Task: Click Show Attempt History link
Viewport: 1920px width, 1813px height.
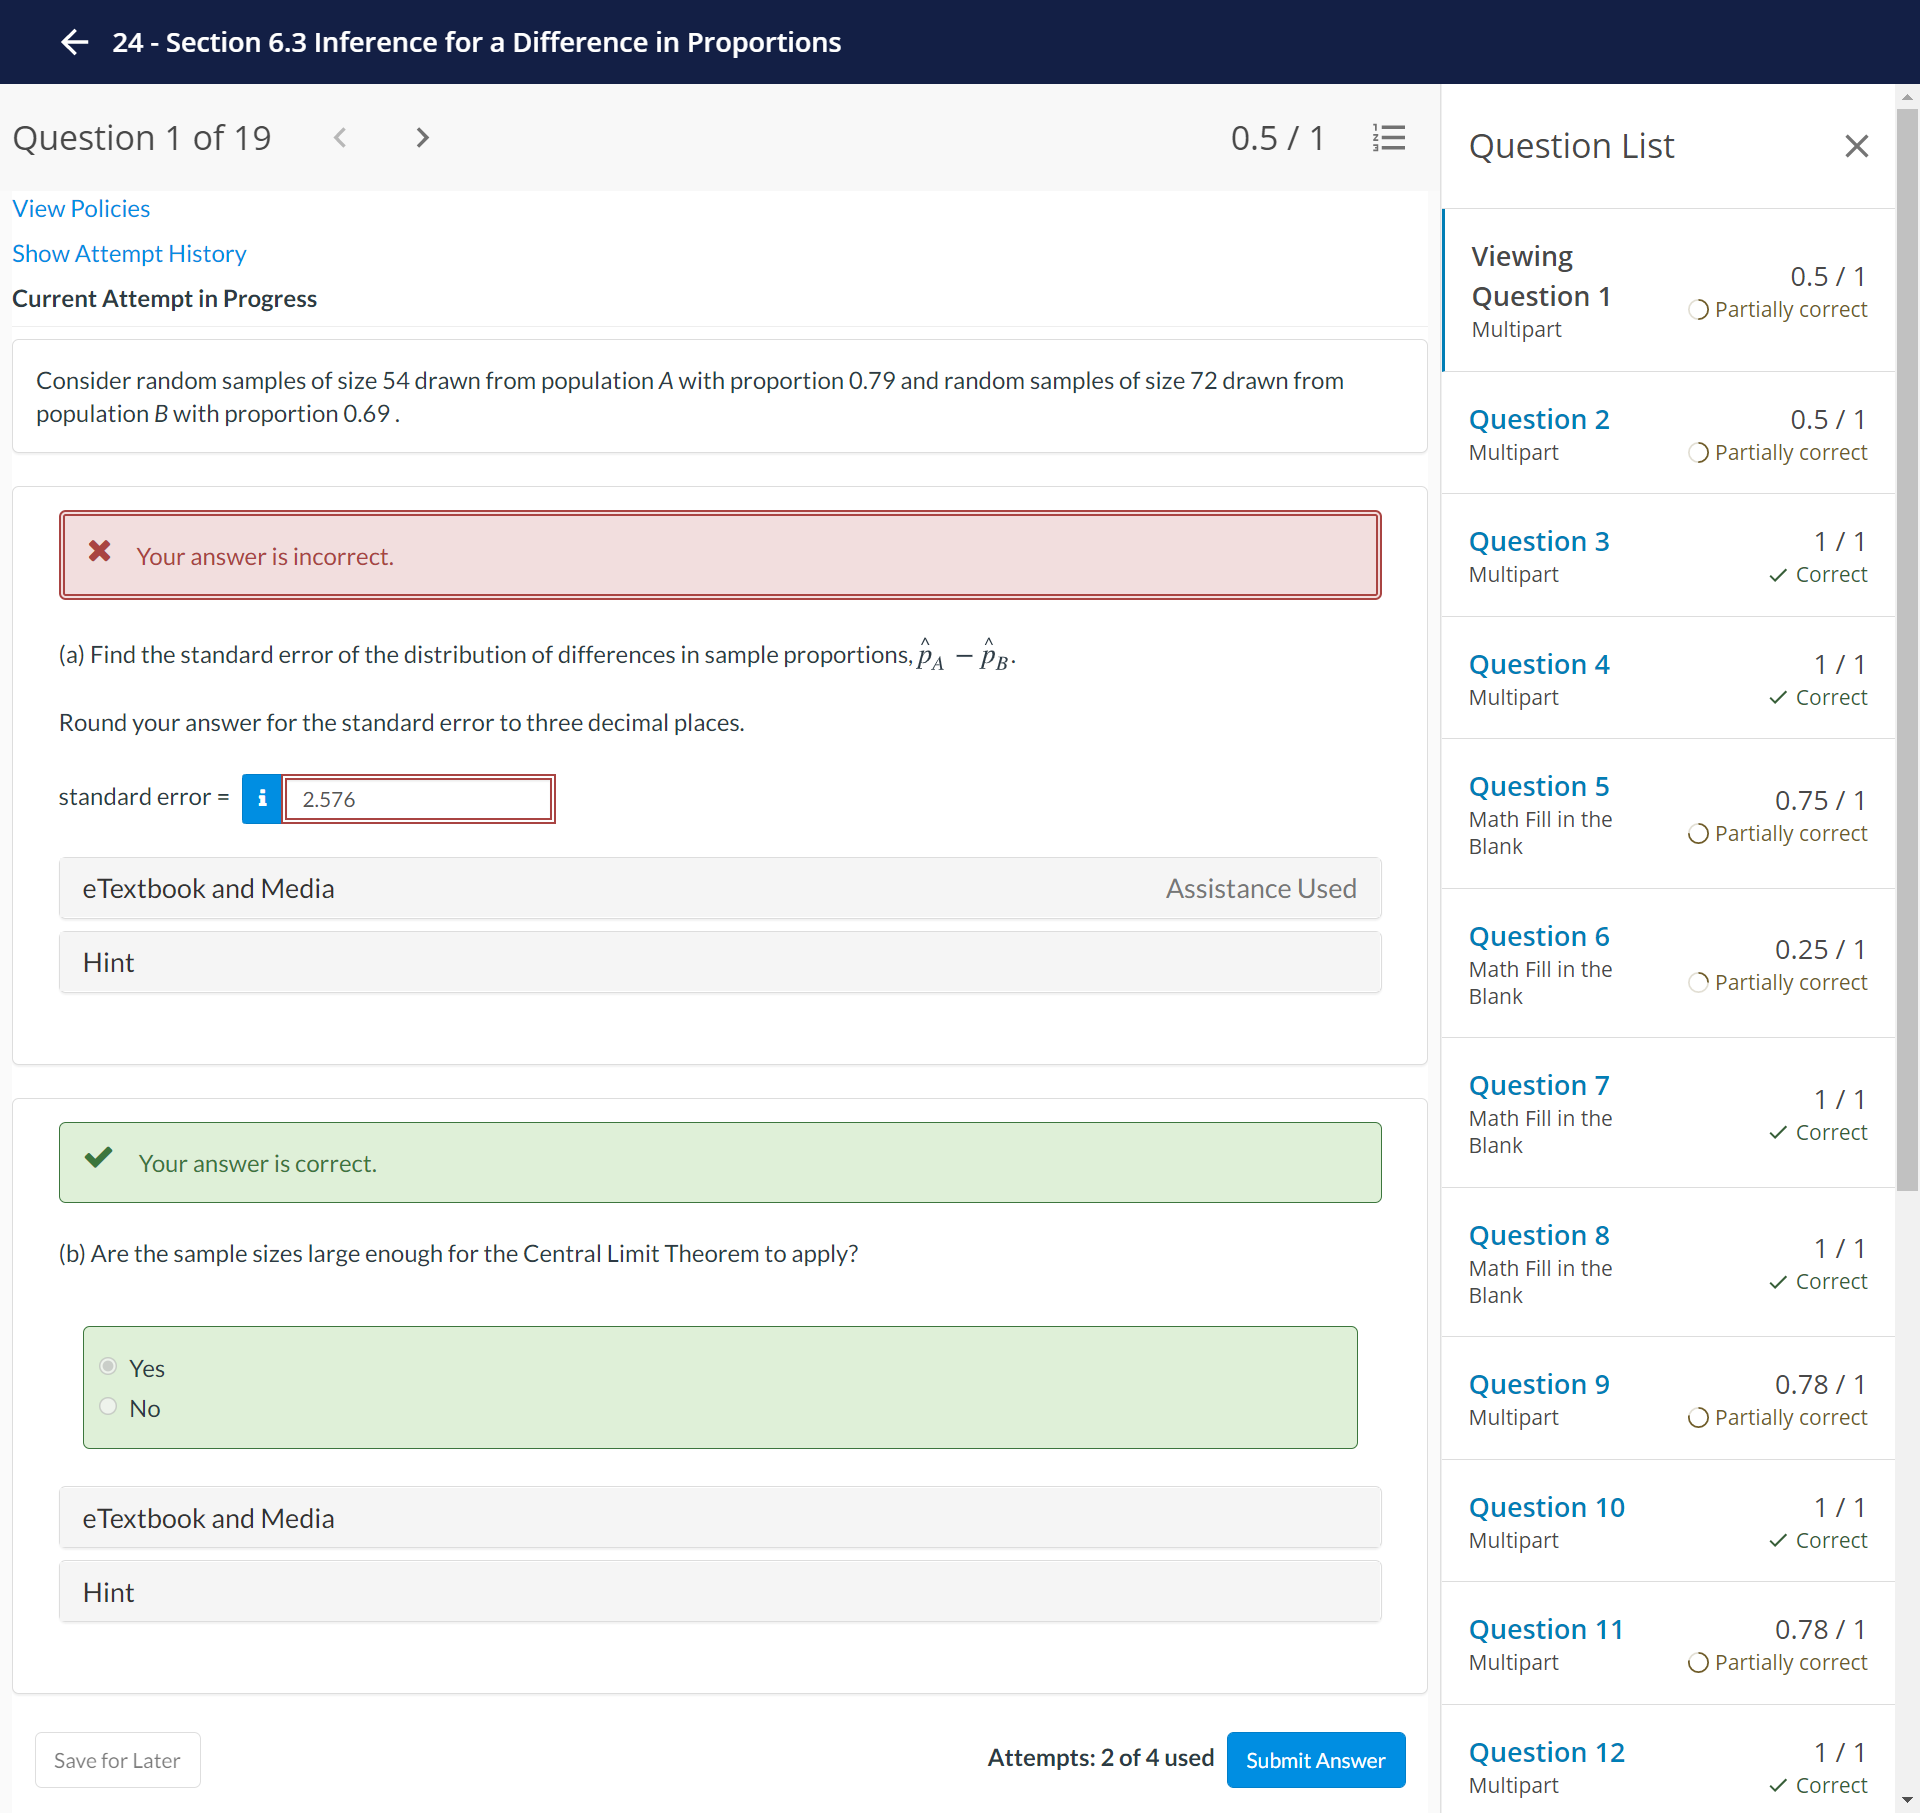Action: point(129,254)
